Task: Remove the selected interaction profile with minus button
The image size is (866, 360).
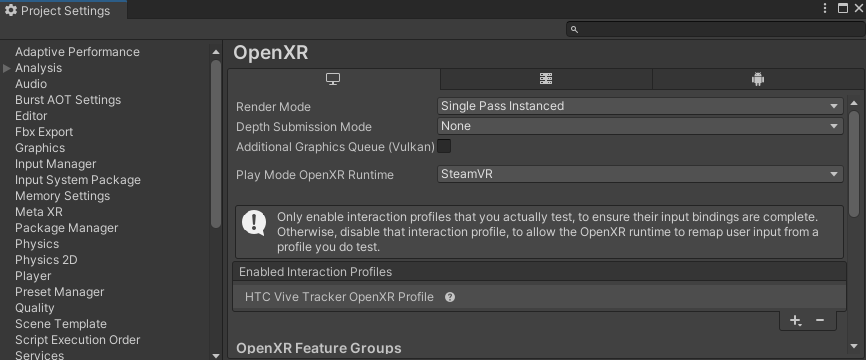Action: pyautogui.click(x=820, y=320)
